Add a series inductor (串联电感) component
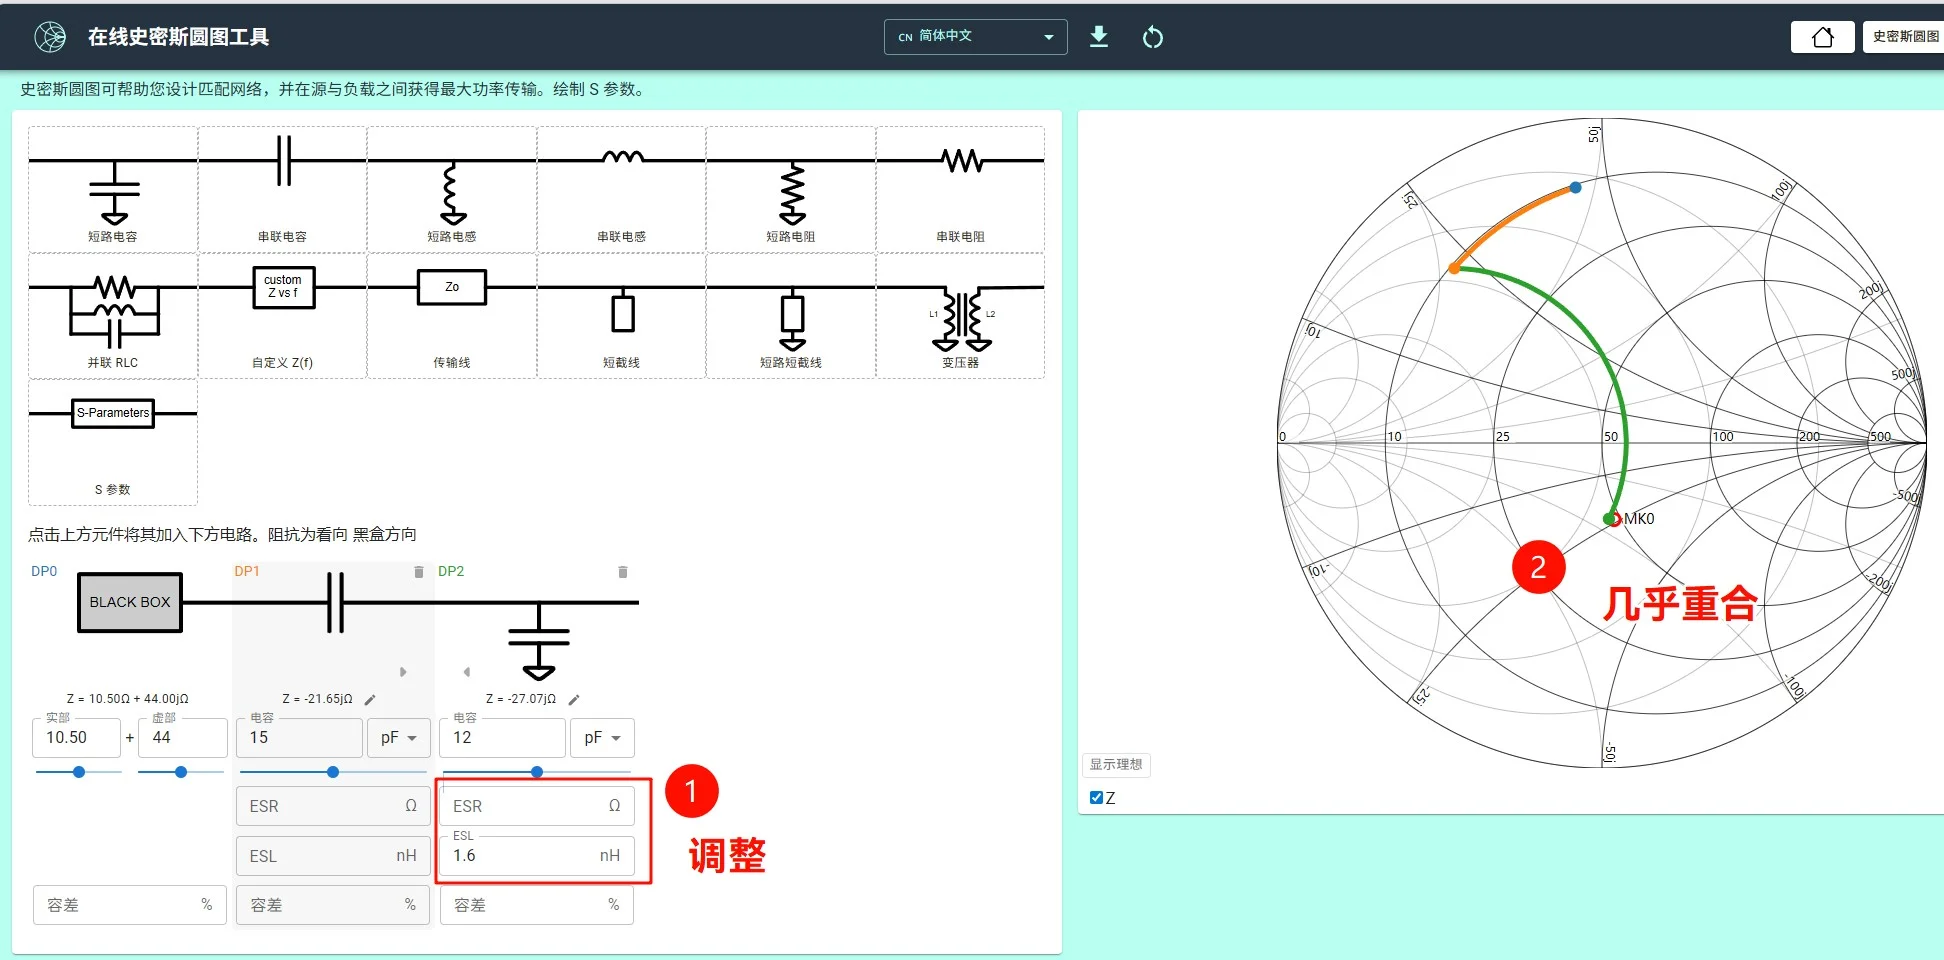 pos(622,189)
